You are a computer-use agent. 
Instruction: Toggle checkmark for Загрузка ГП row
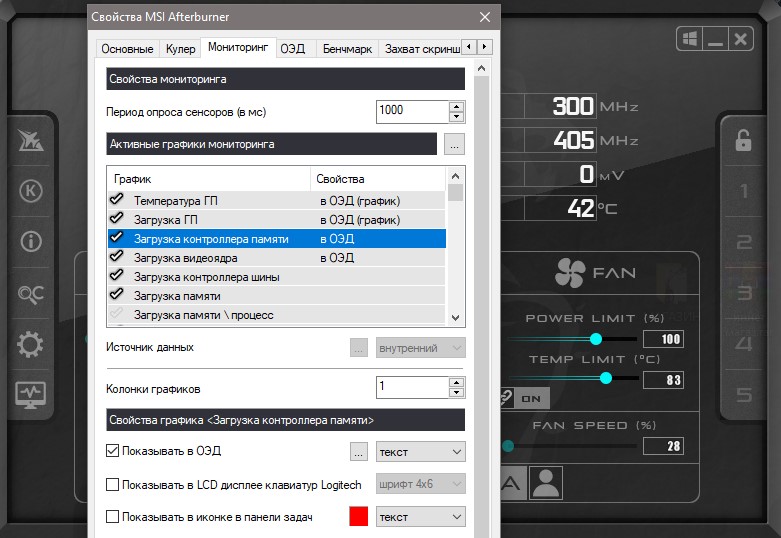point(117,218)
